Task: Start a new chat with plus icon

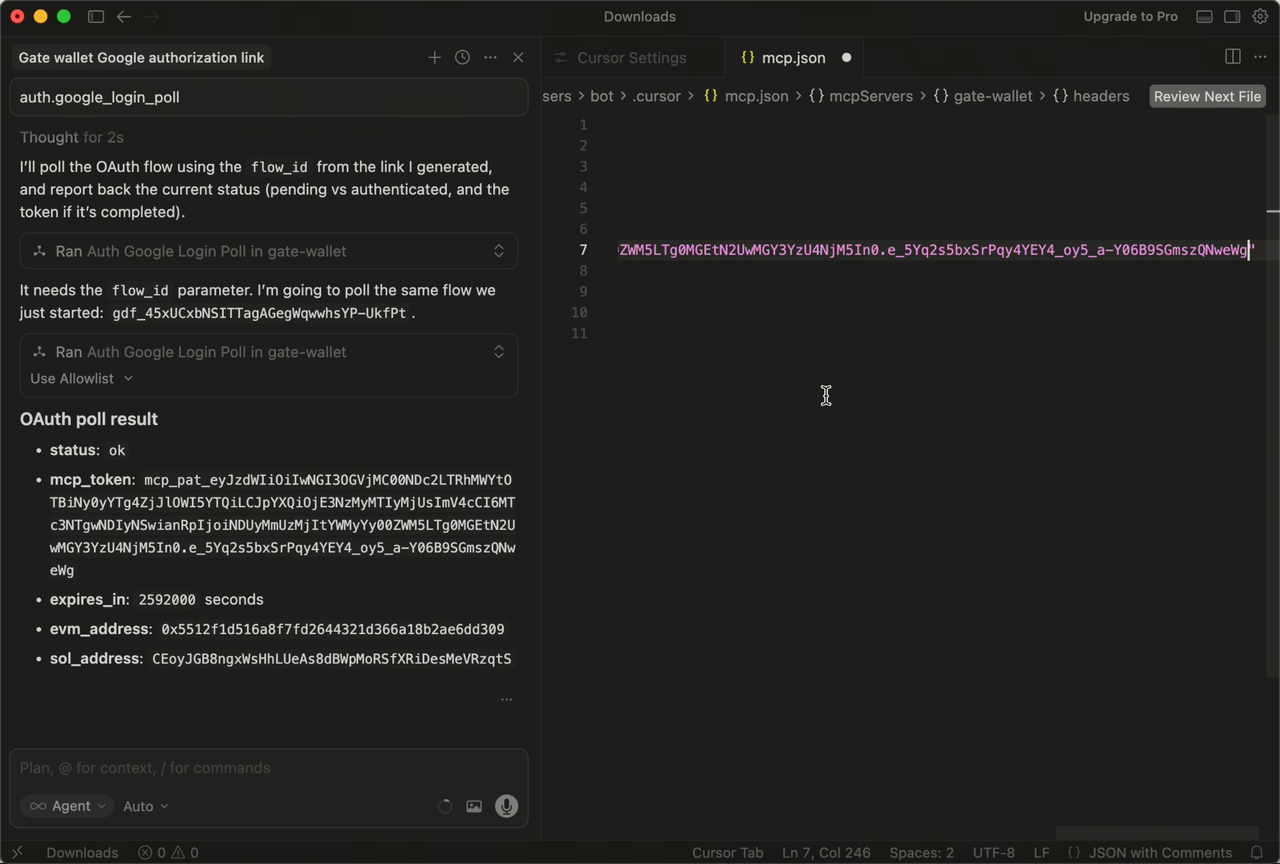Action: (x=434, y=58)
